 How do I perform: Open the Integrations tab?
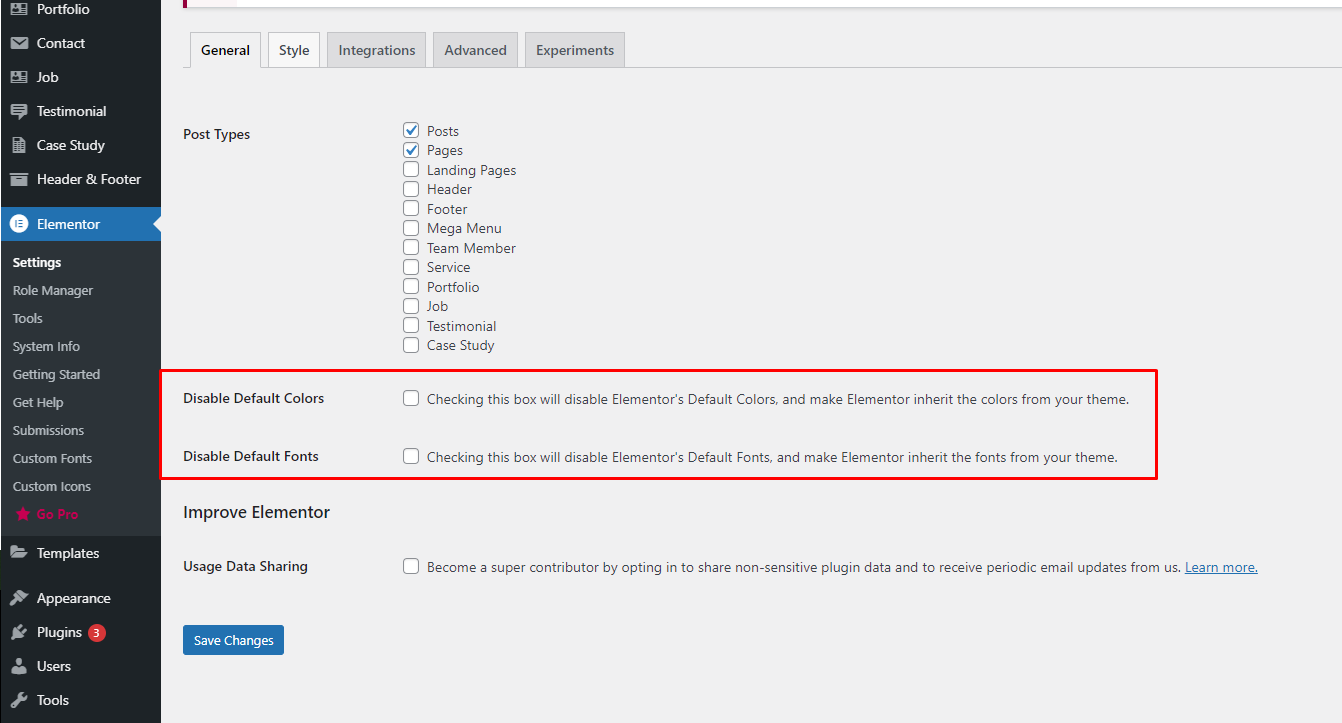click(377, 50)
